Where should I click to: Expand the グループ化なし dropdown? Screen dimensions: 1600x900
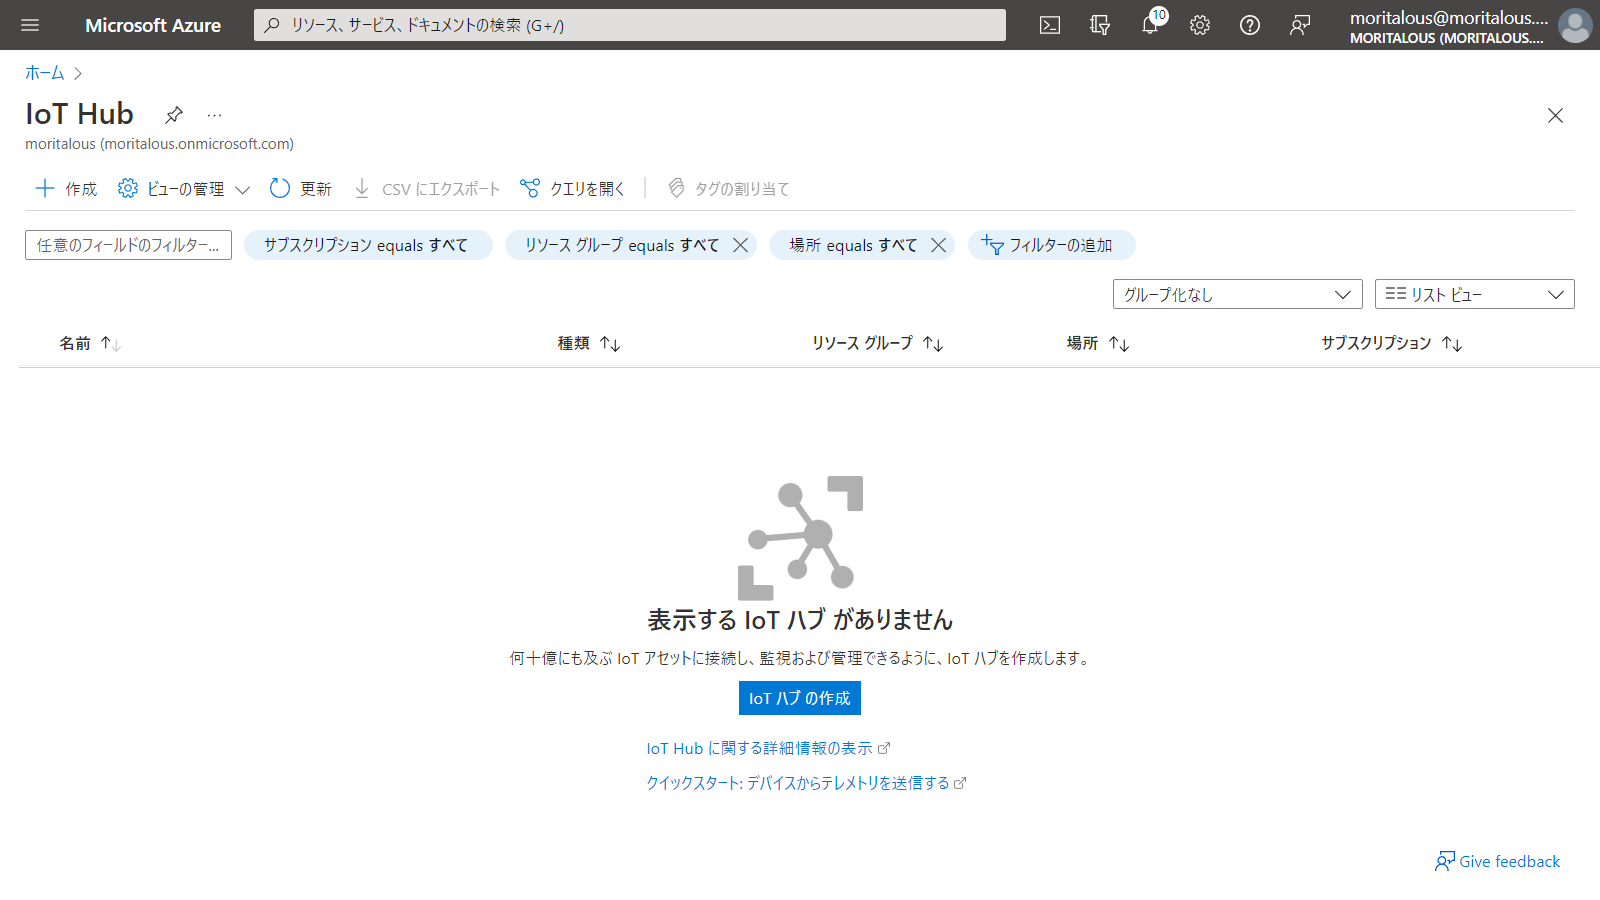(x=1237, y=294)
